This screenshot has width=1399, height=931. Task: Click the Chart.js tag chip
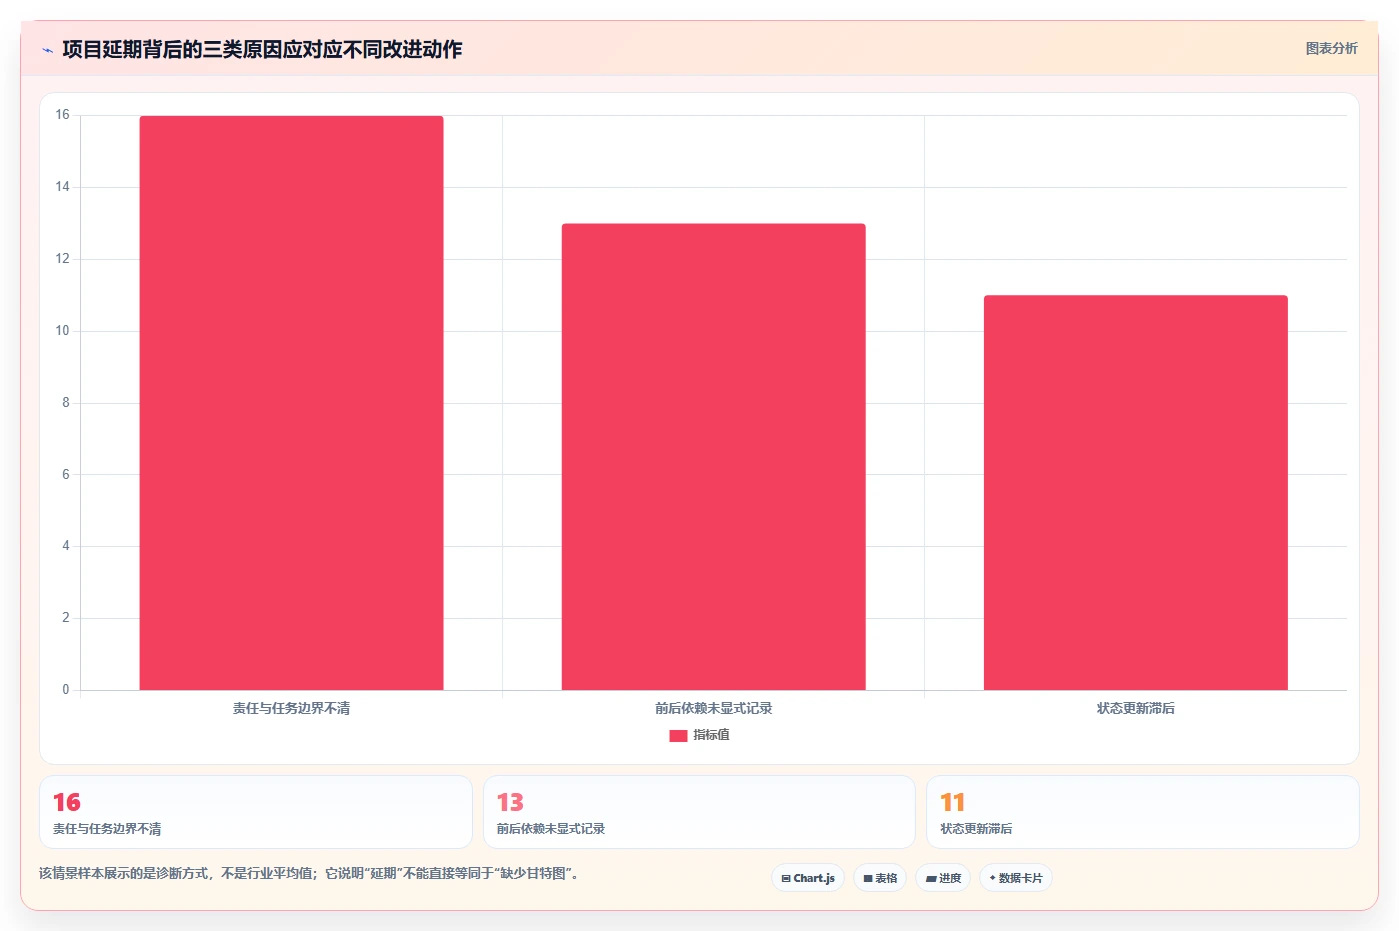[808, 878]
